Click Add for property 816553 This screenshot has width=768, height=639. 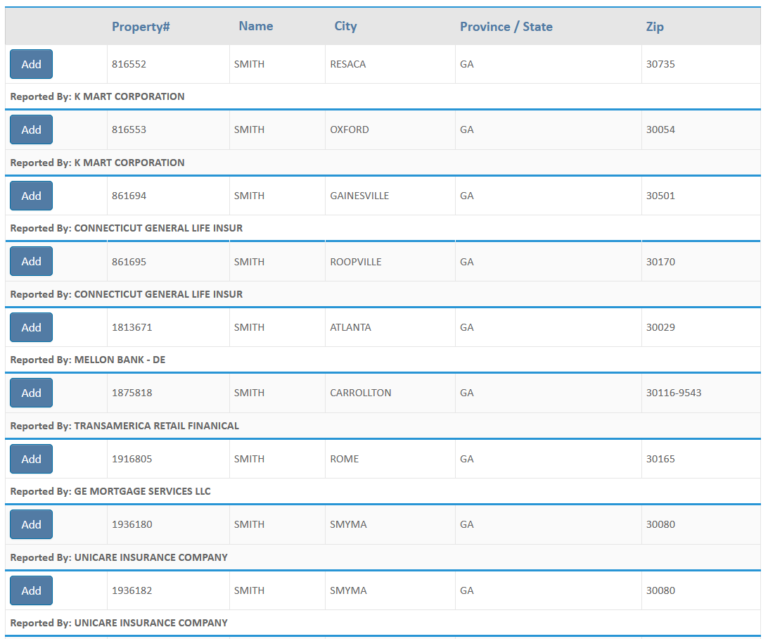[x=31, y=130]
